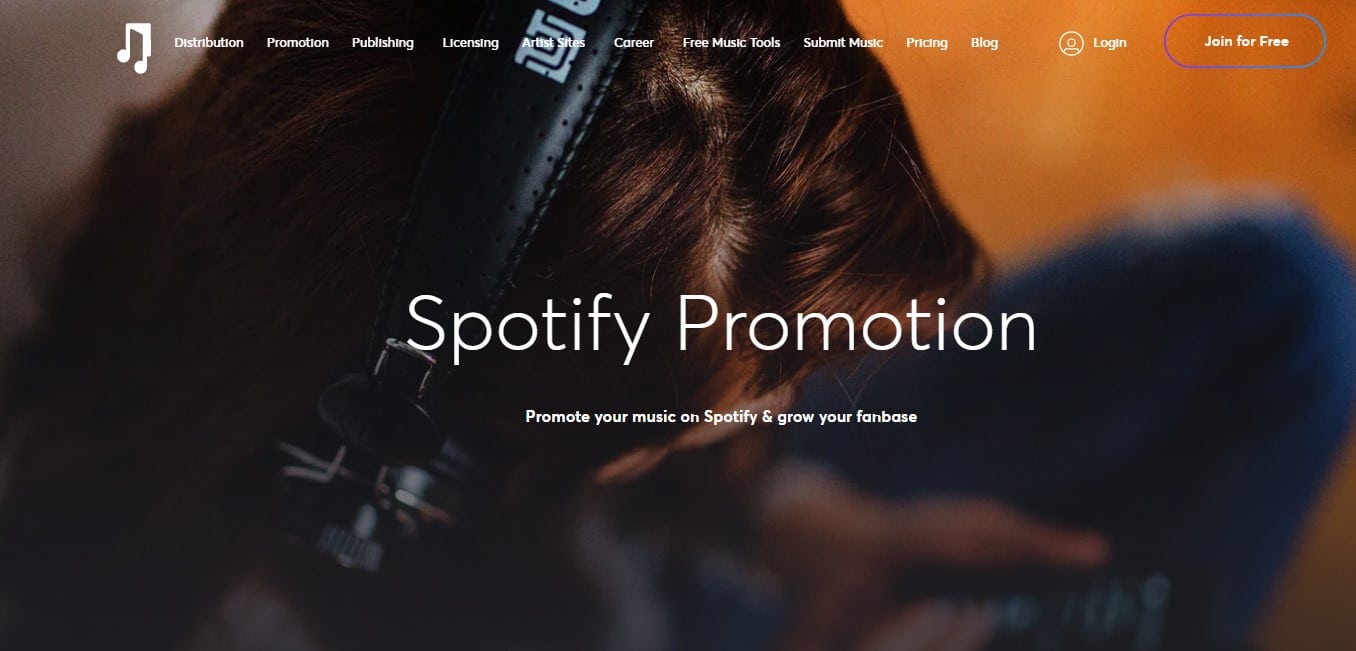1356x651 pixels.
Task: Click the user profile icon beside Login
Action: (1071, 43)
